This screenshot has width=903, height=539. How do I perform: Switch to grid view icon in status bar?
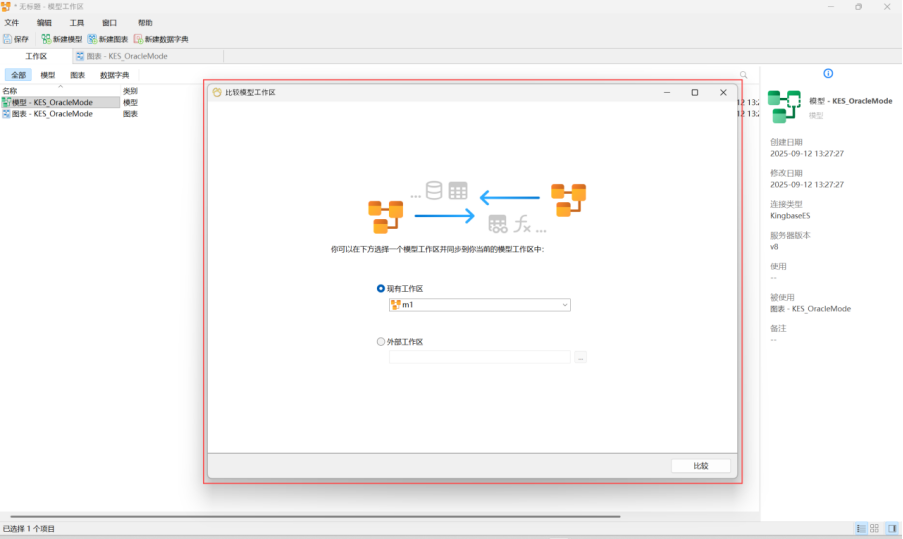[874, 528]
